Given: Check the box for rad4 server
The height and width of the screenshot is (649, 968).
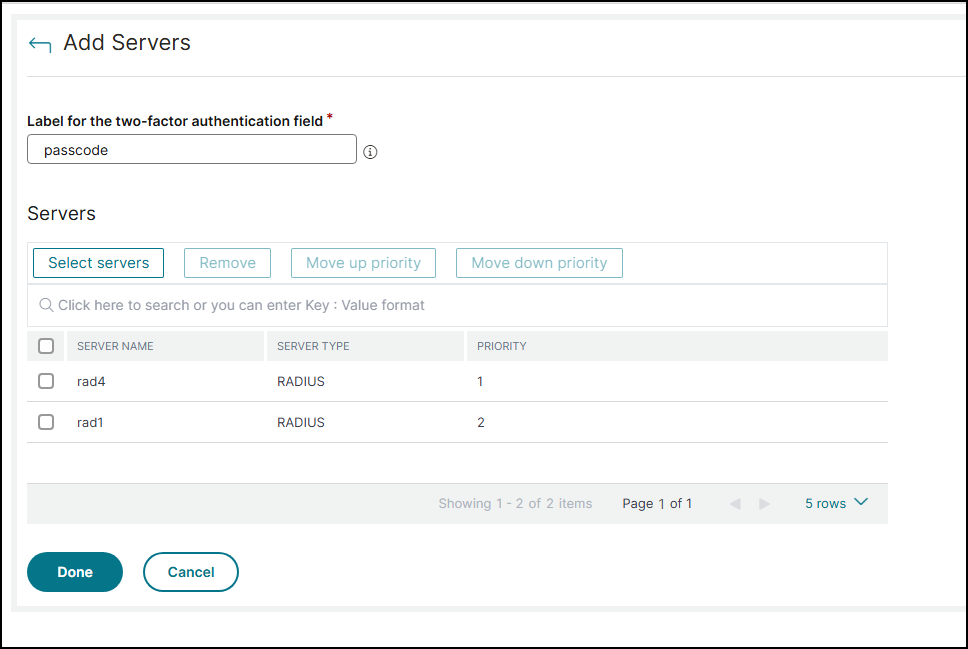Looking at the screenshot, I should [x=46, y=381].
